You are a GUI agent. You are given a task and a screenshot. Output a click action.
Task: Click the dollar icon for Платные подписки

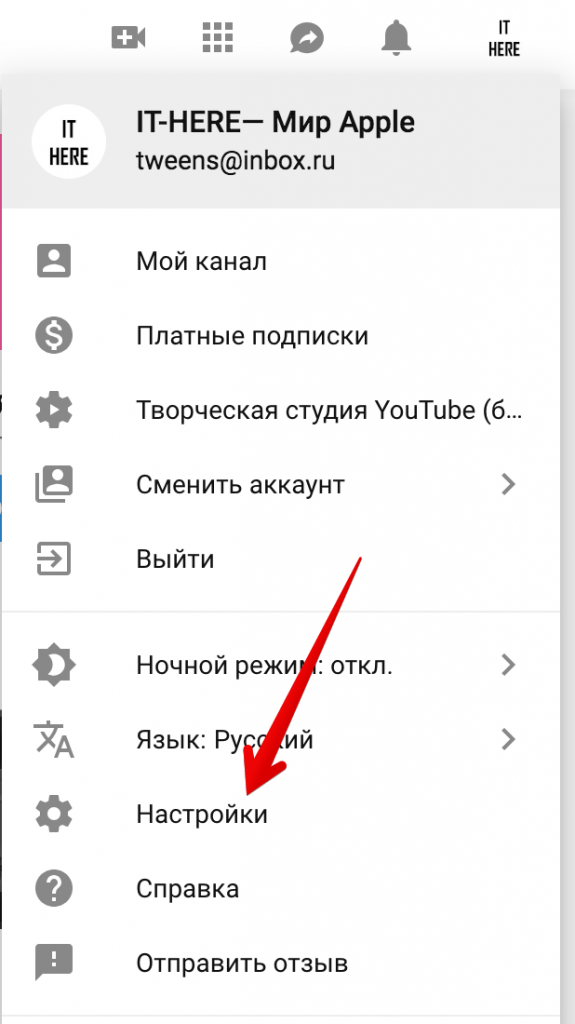point(54,336)
